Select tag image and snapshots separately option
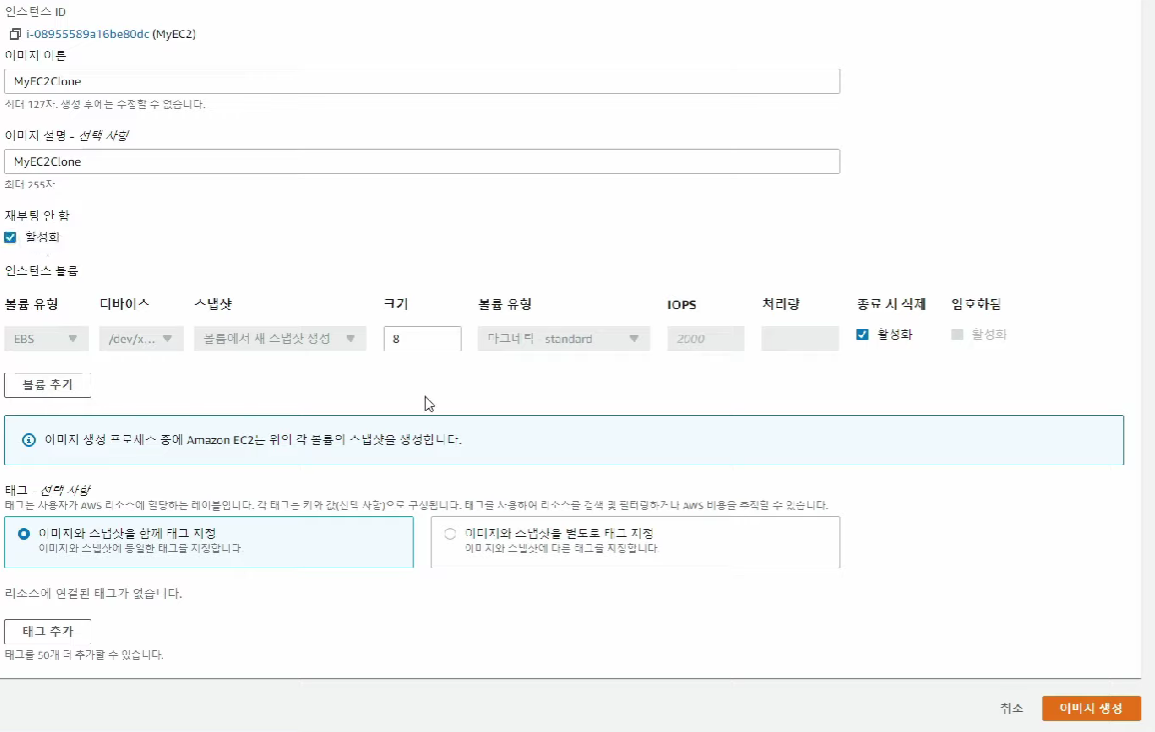The height and width of the screenshot is (732, 1155). [635, 541]
